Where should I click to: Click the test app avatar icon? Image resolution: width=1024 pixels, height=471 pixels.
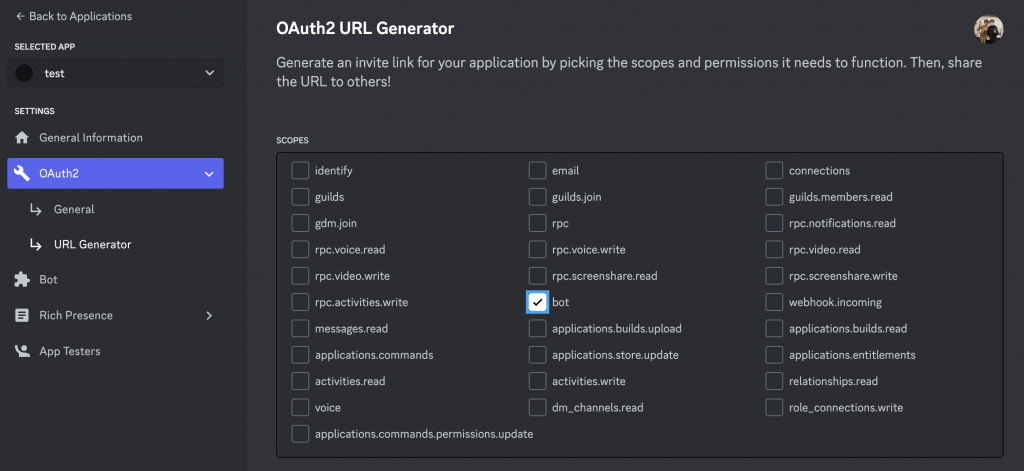(x=25, y=73)
